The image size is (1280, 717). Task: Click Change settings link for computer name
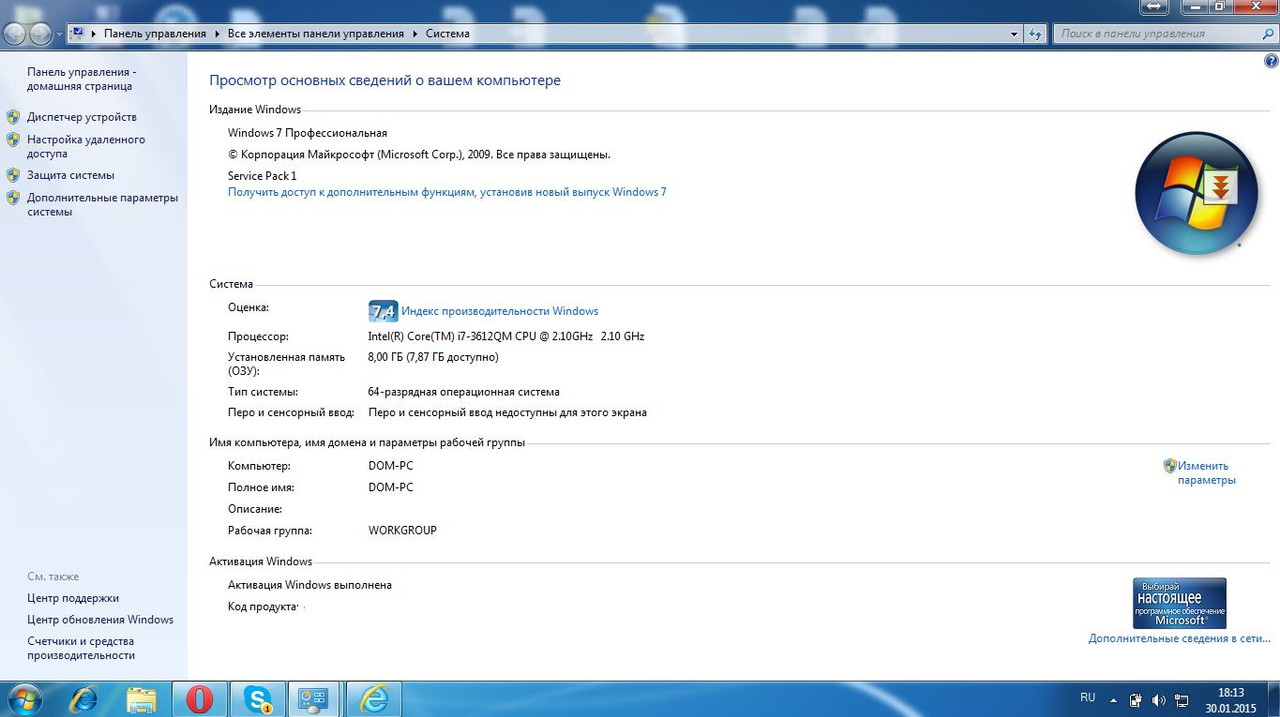(x=1206, y=473)
